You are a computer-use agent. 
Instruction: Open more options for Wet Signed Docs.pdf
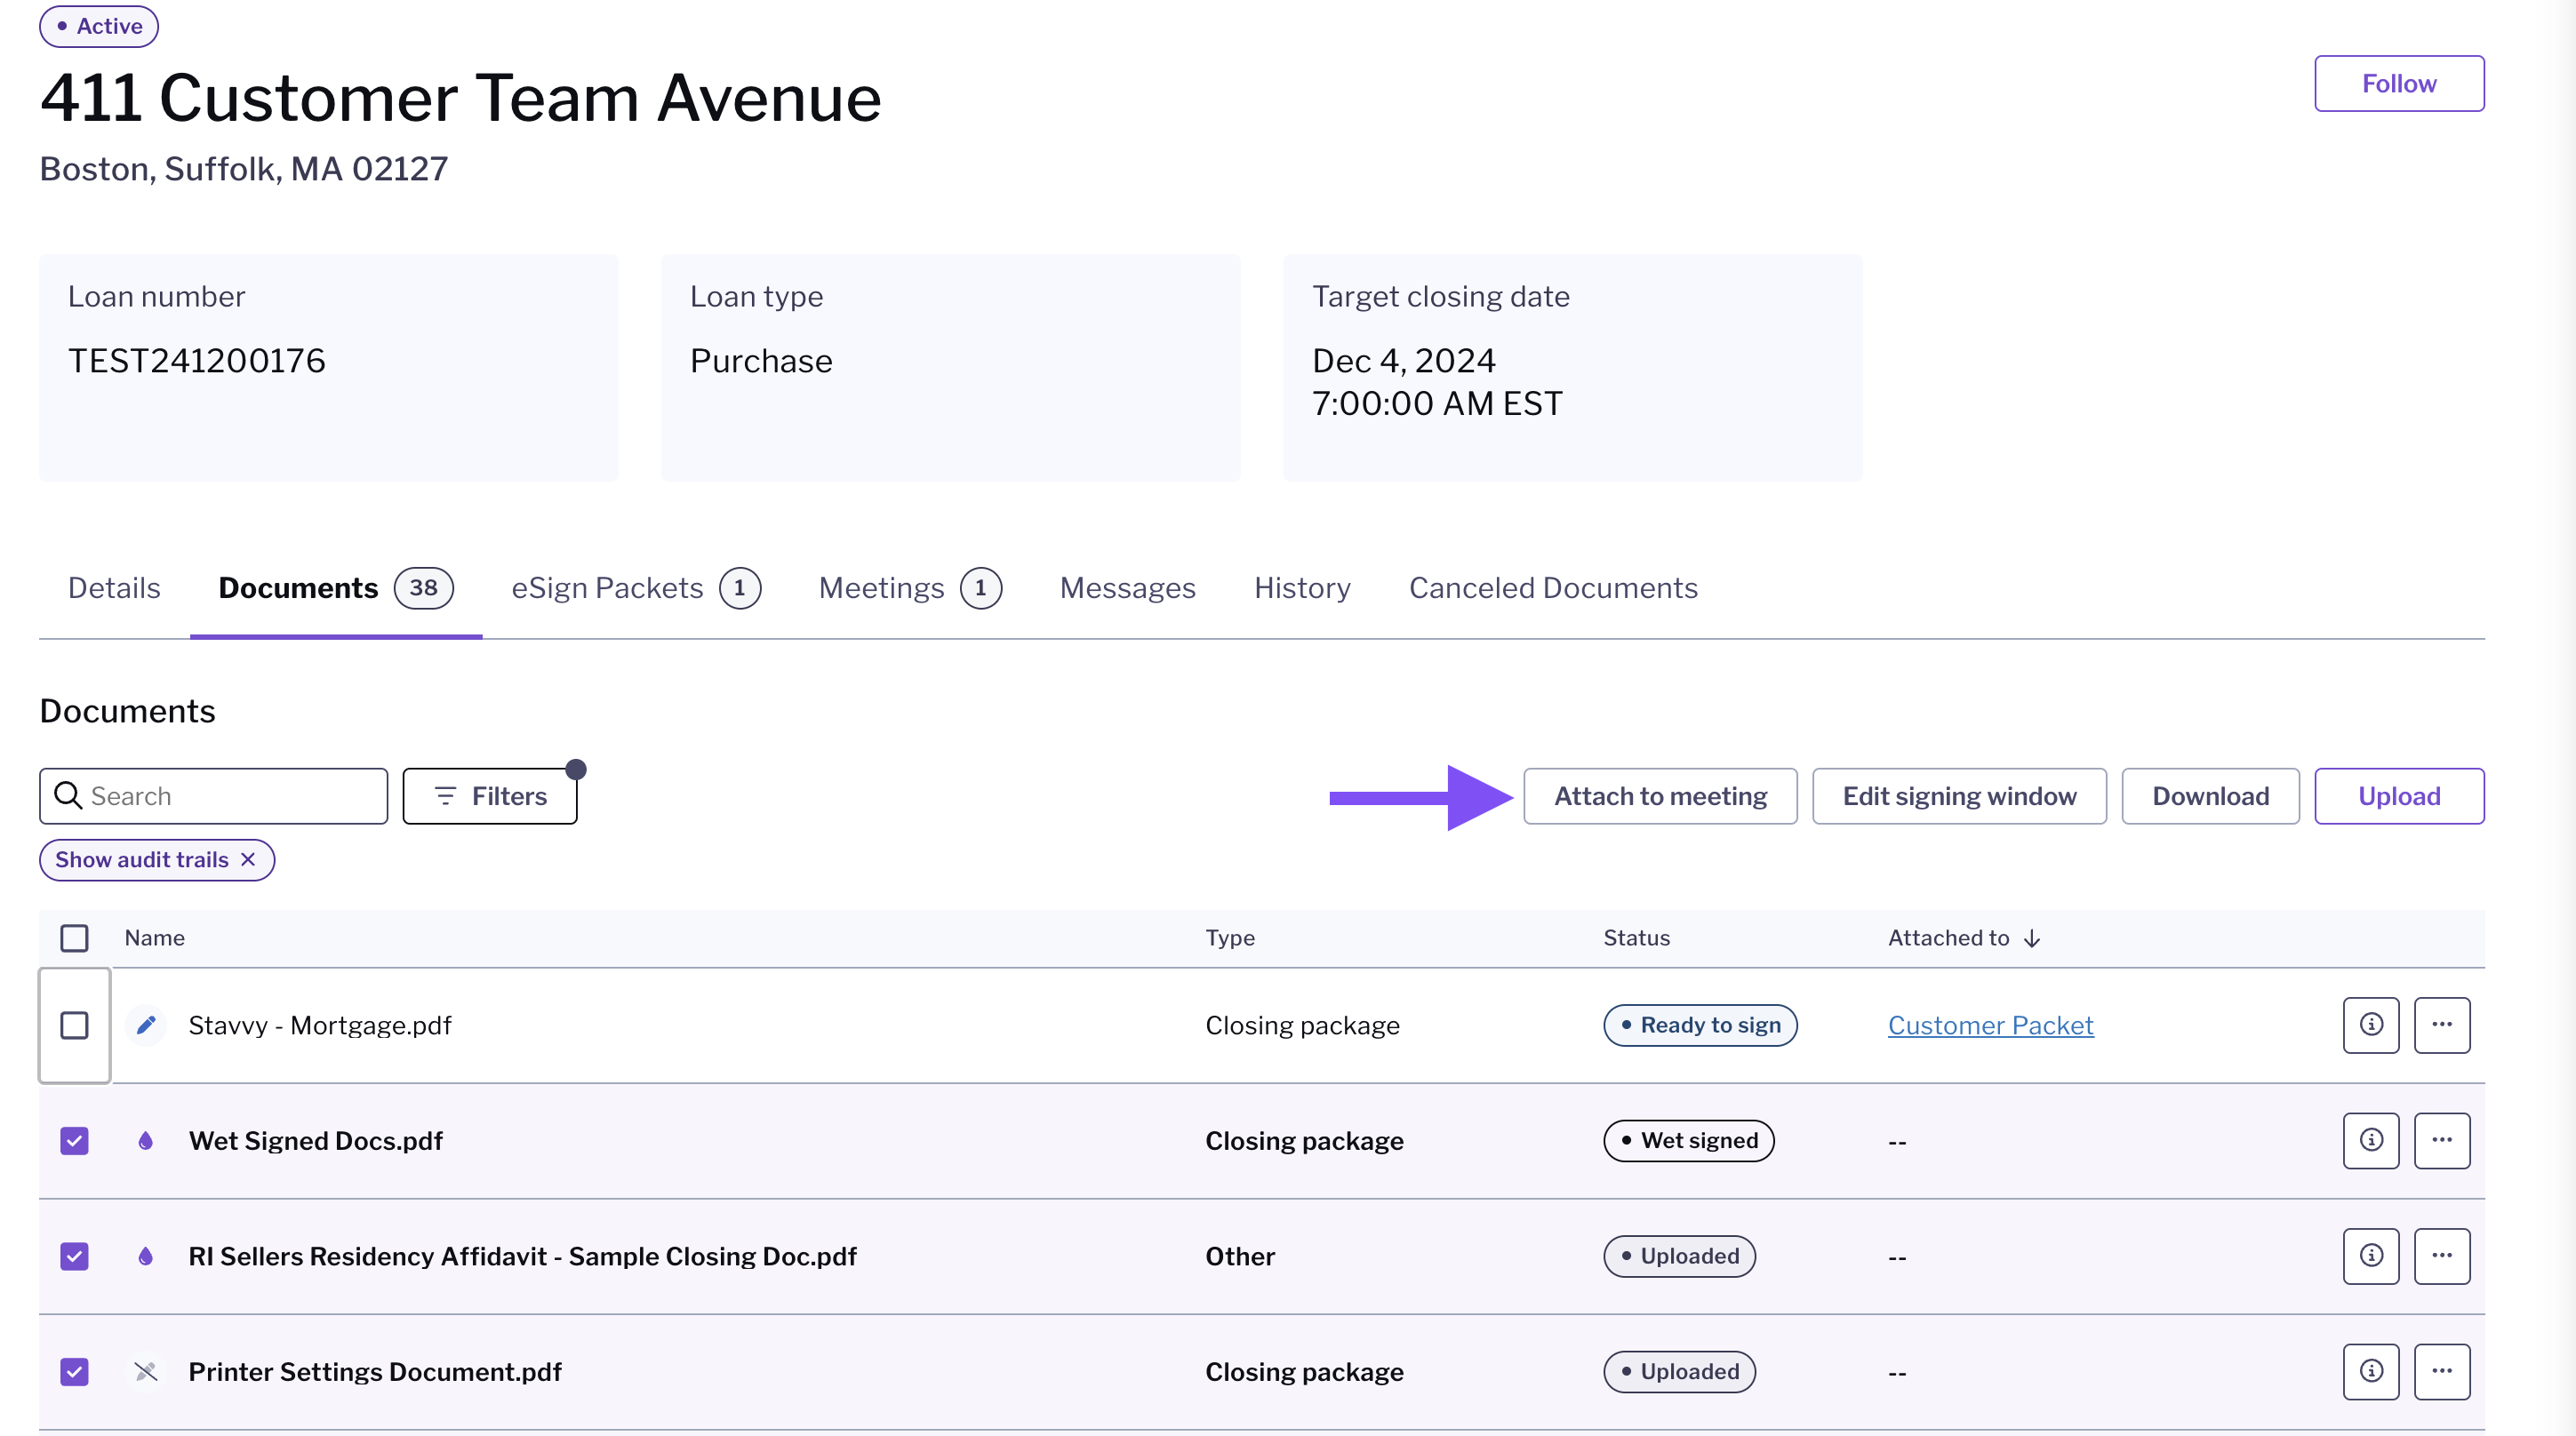pyautogui.click(x=2441, y=1140)
